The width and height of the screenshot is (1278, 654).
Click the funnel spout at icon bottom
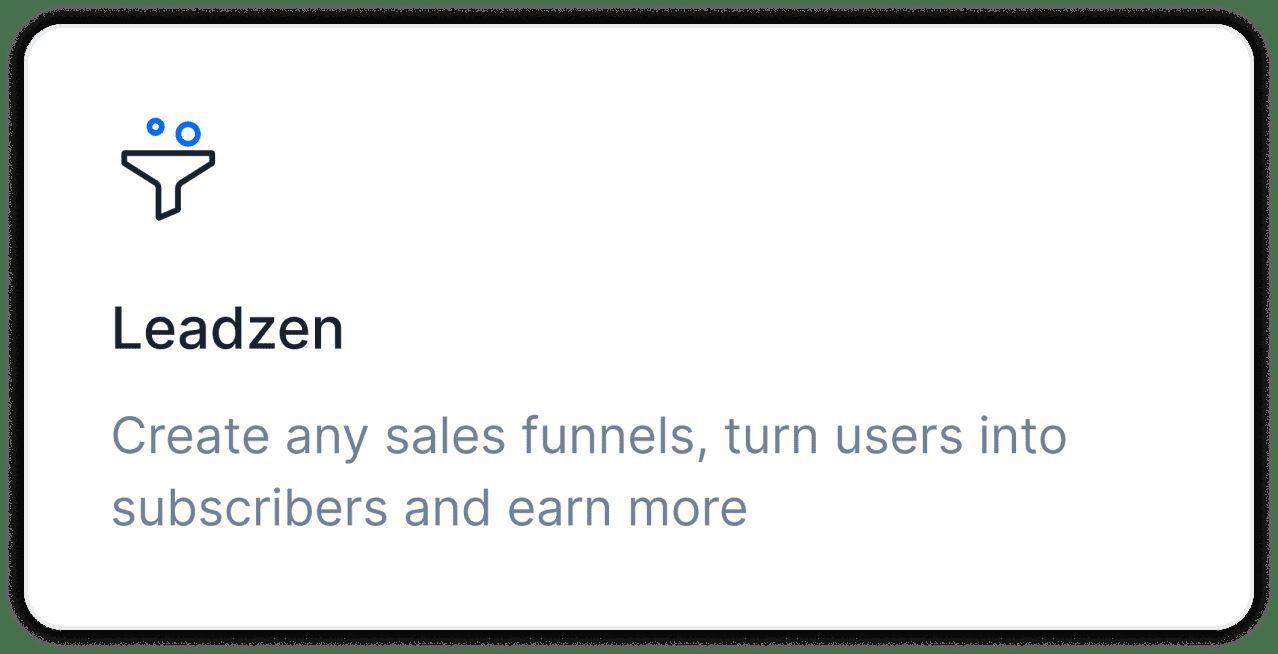pyautogui.click(x=167, y=205)
